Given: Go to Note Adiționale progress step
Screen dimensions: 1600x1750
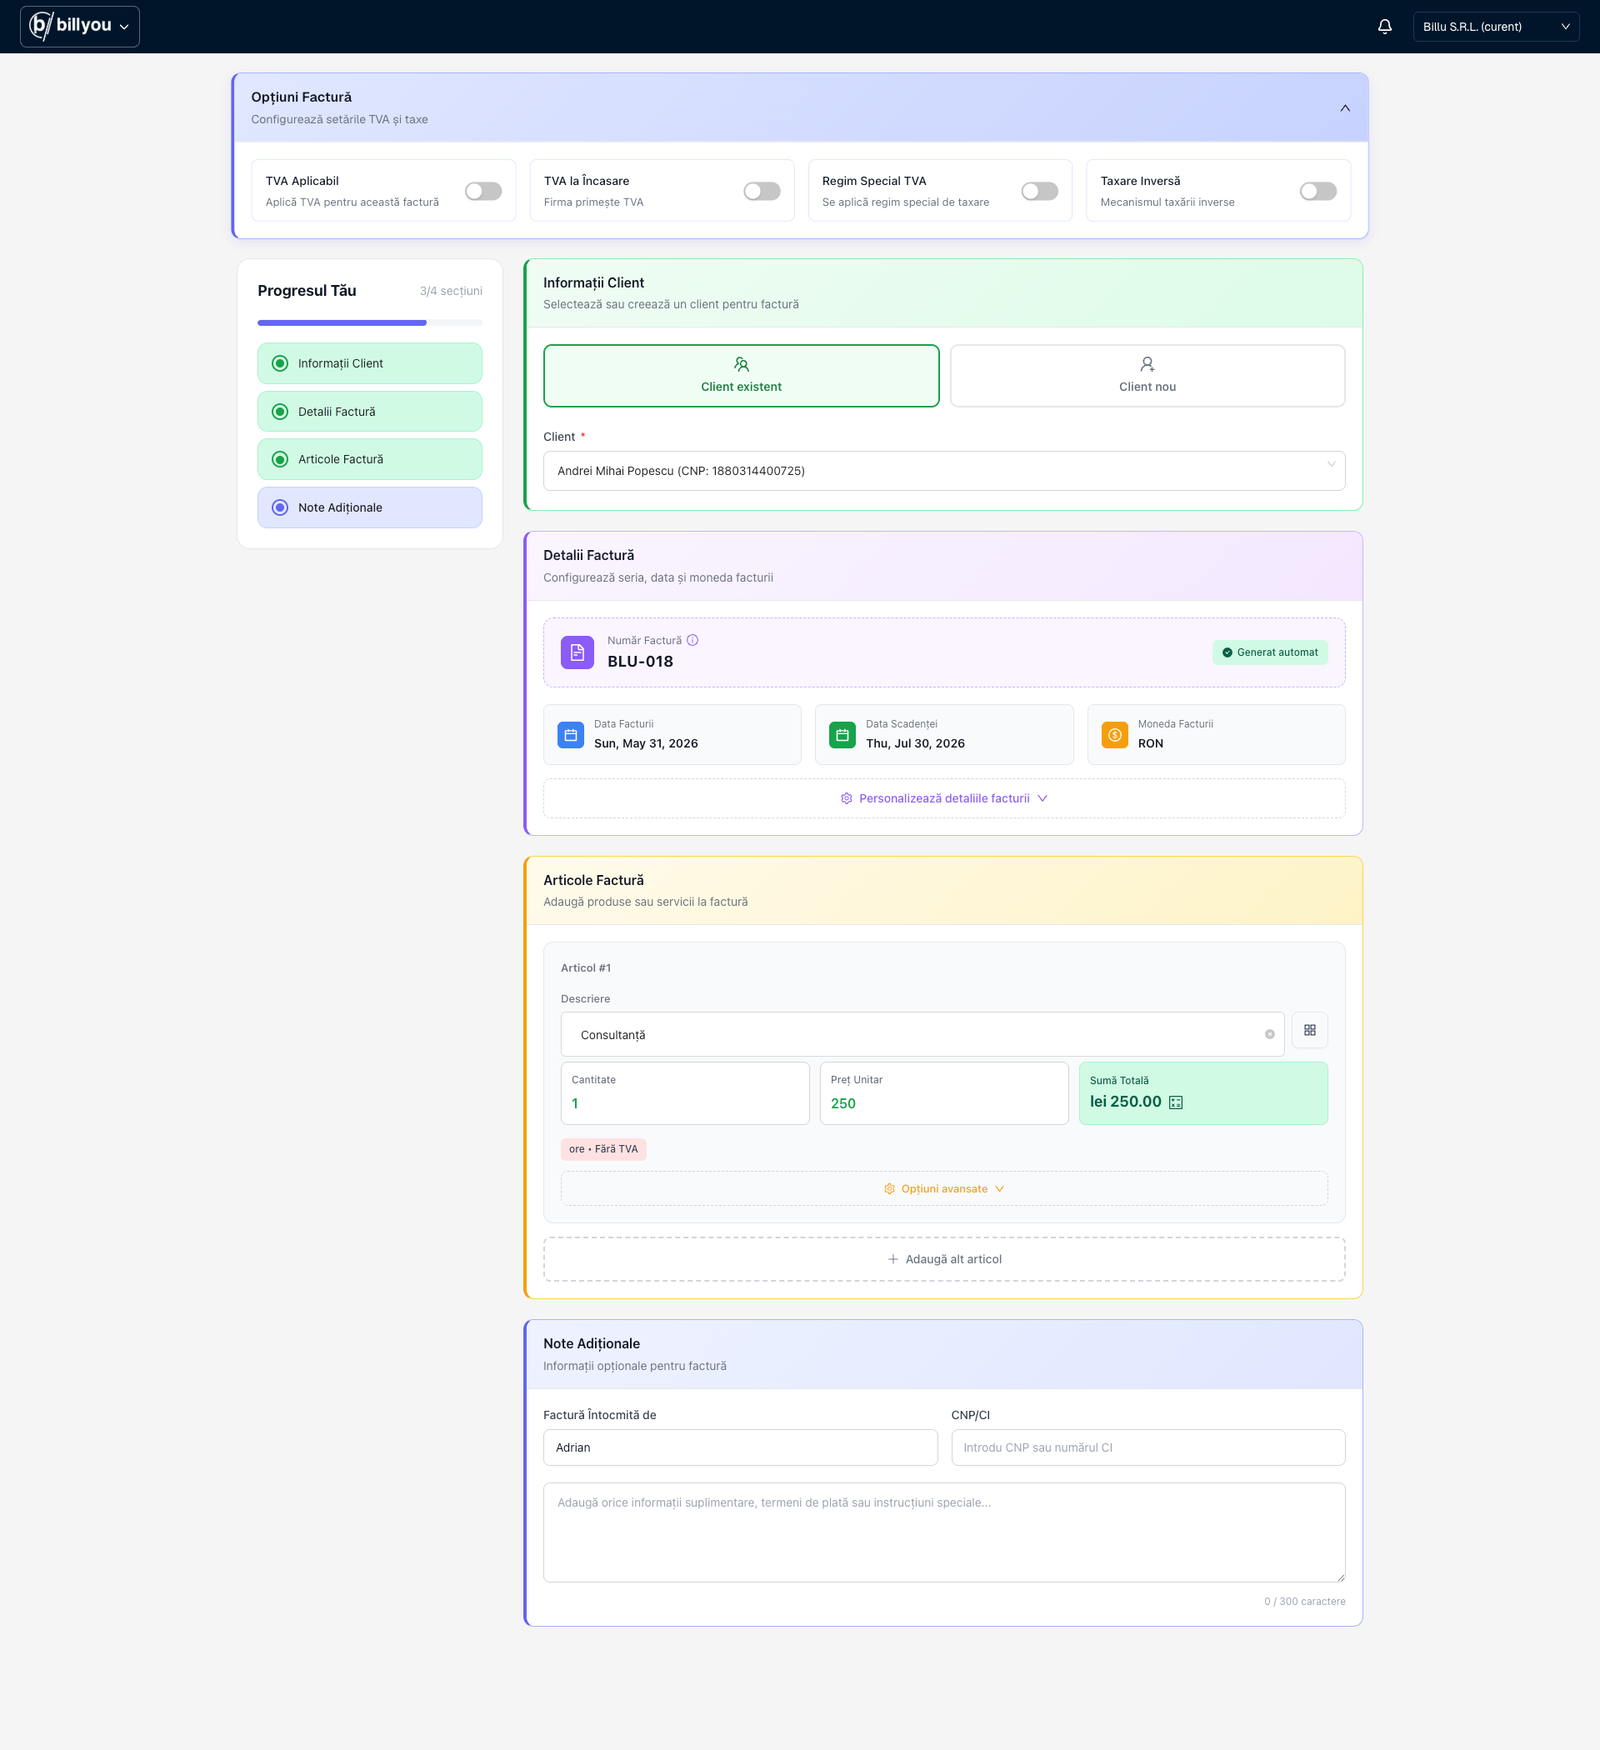Looking at the screenshot, I should tap(370, 507).
